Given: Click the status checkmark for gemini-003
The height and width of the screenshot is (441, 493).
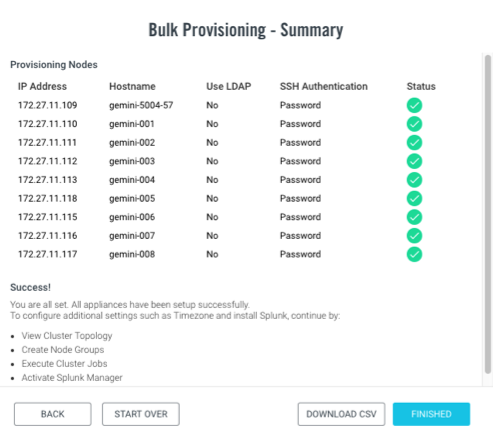Looking at the screenshot, I should click(414, 161).
